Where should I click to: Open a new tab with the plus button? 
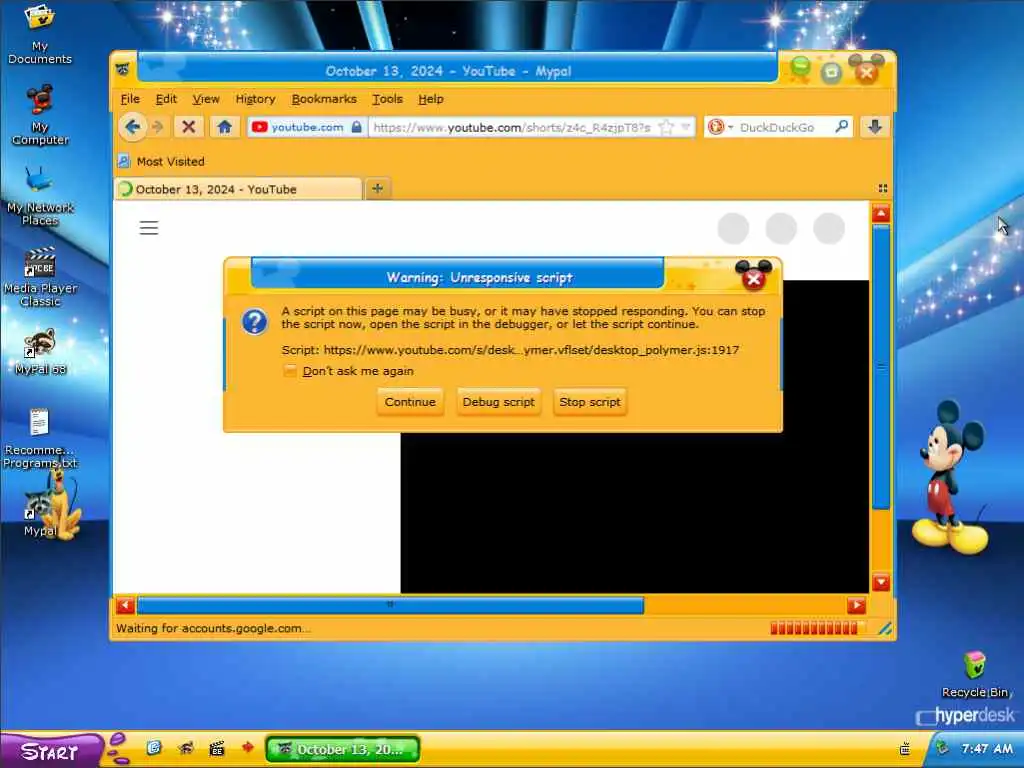pyautogui.click(x=377, y=189)
